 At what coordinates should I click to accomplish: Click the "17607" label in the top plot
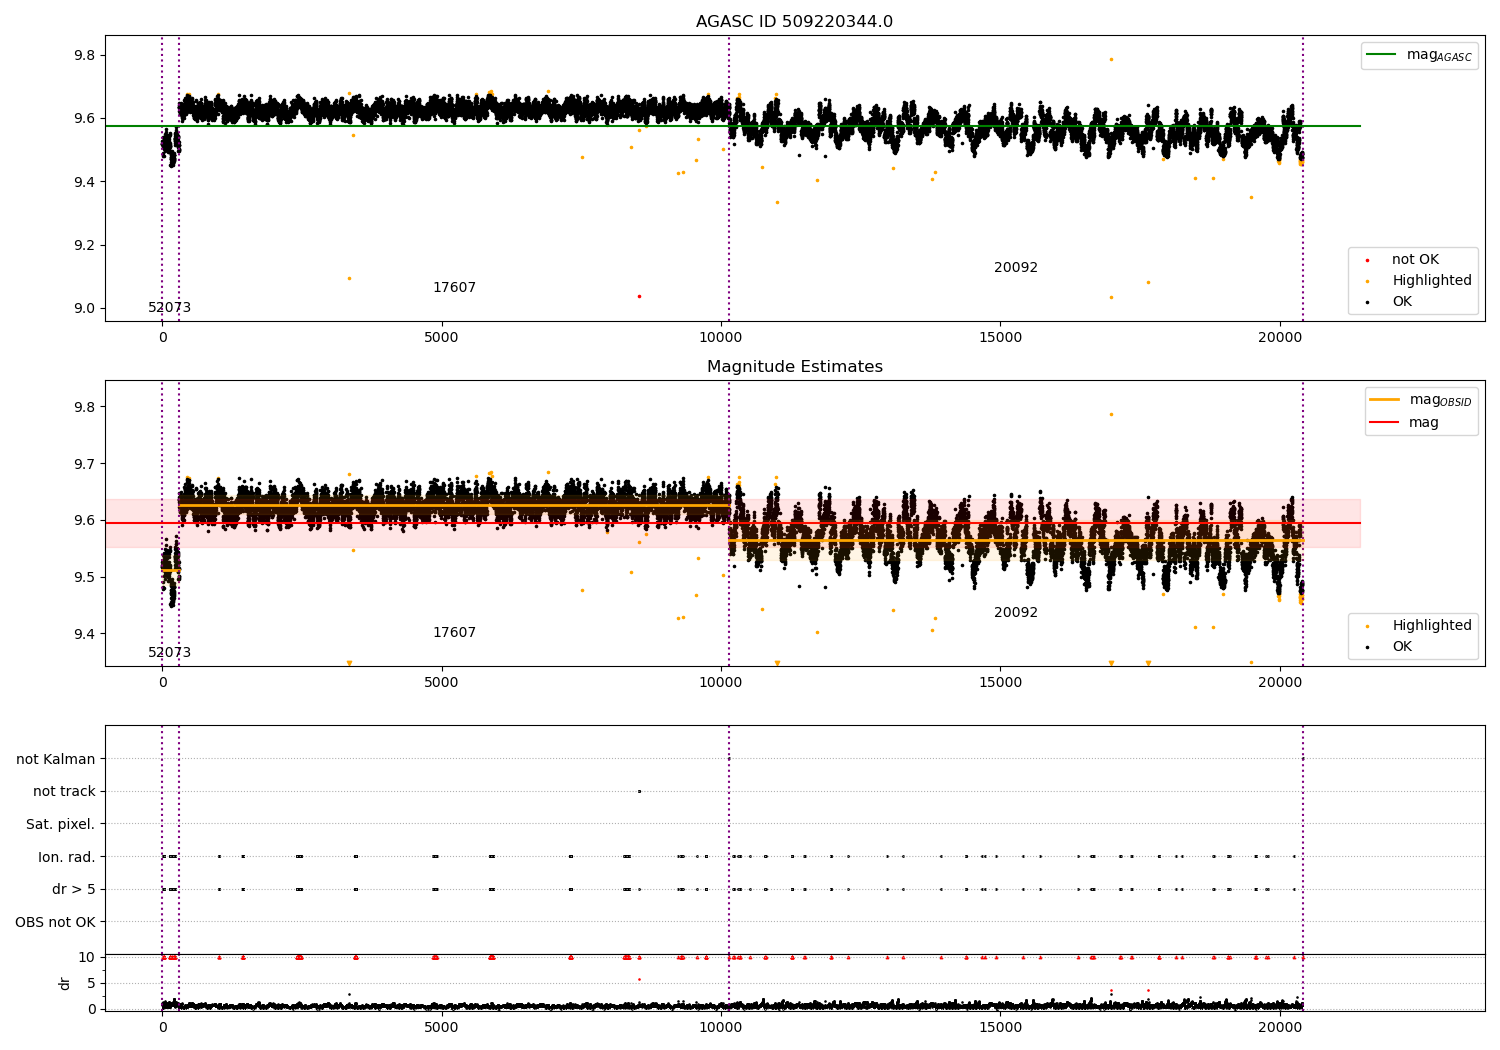point(454,288)
